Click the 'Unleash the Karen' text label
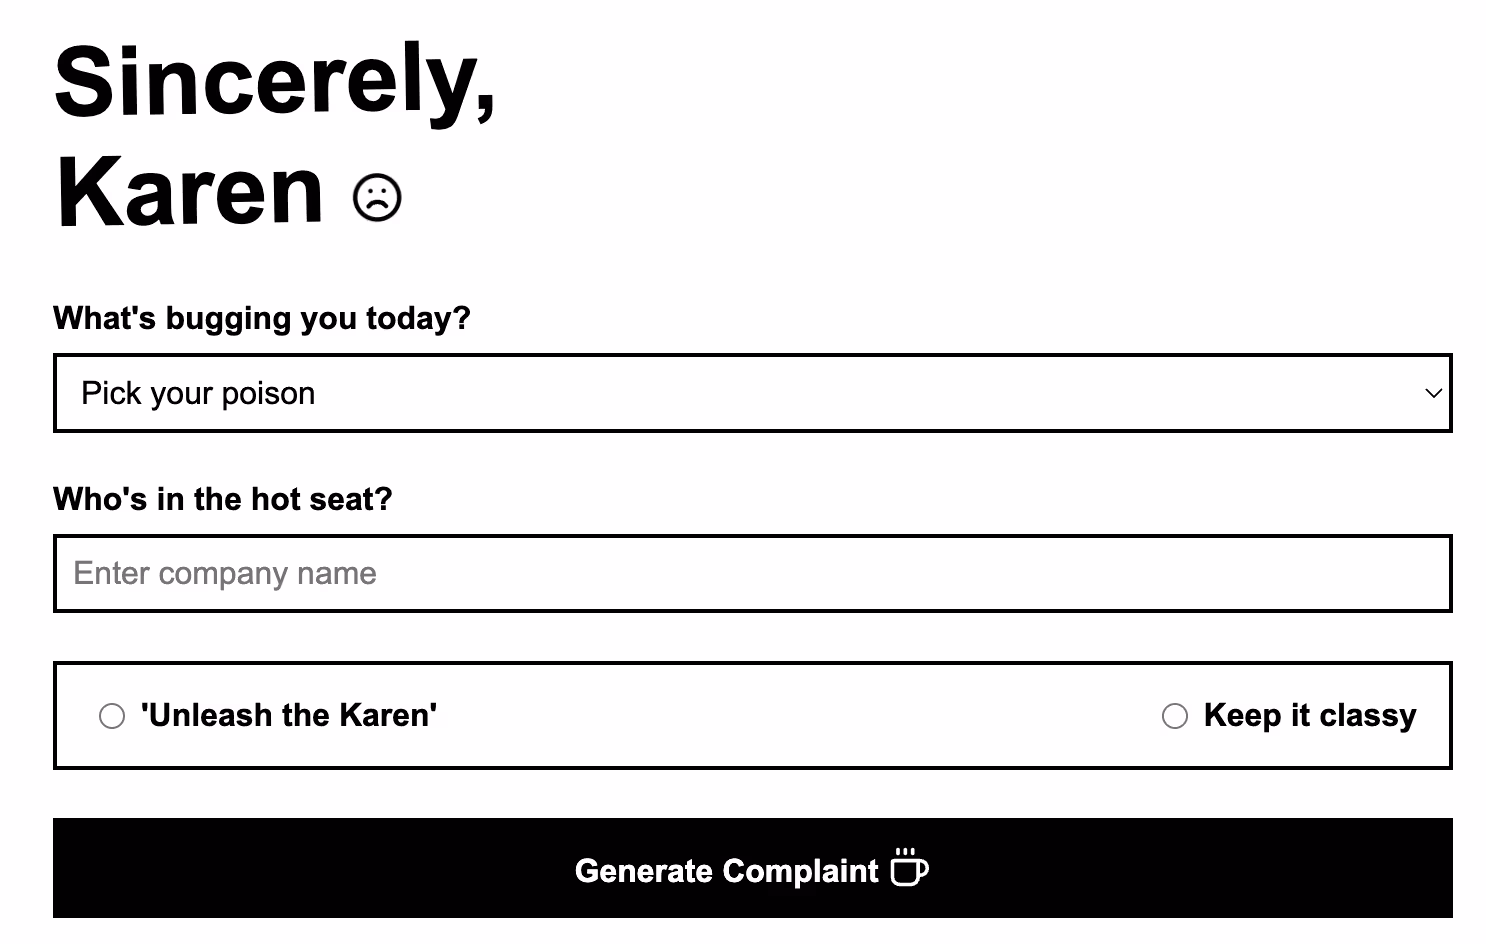This screenshot has width=1486, height=944. (x=289, y=715)
